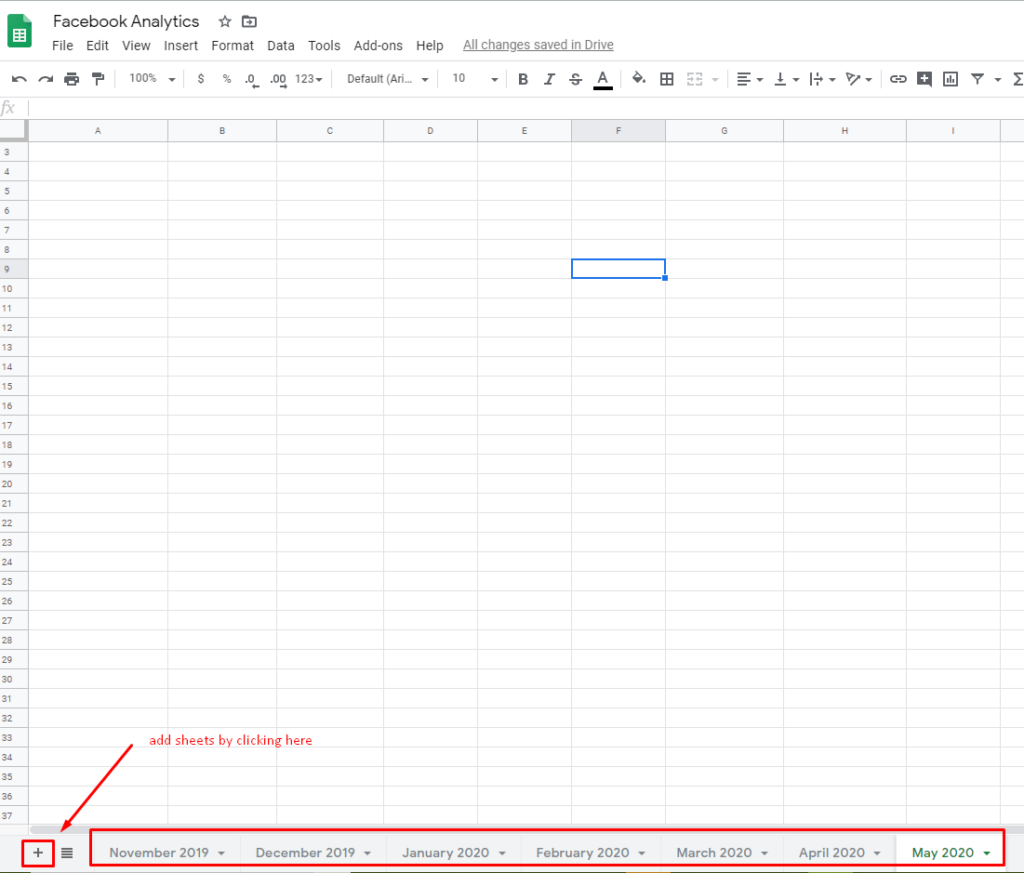Image resolution: width=1024 pixels, height=873 pixels.
Task: Open the text color picker
Action: [x=601, y=79]
